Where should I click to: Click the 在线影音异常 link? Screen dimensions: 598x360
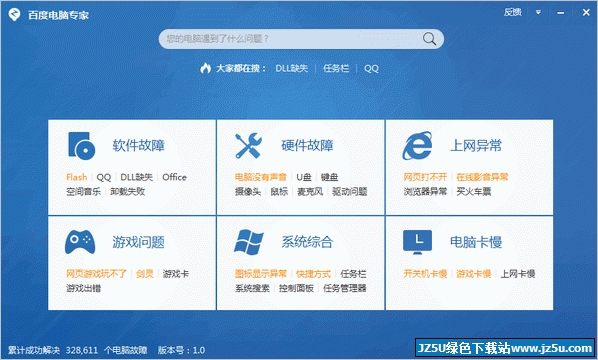[482, 177]
